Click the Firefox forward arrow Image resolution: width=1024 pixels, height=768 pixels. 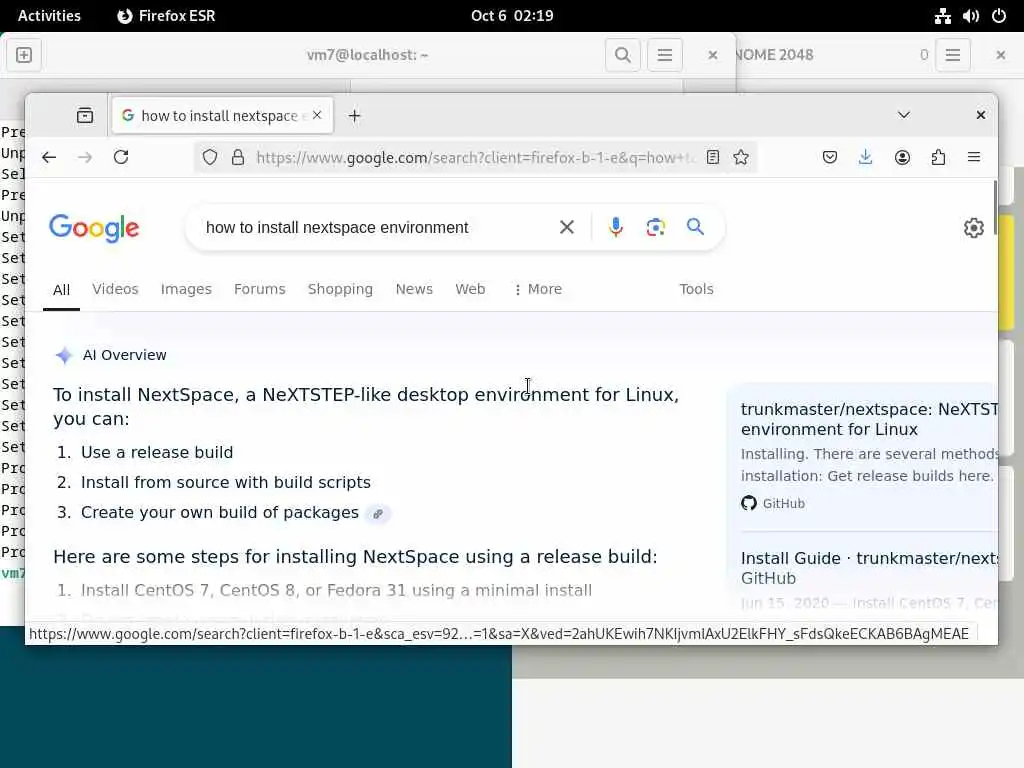[x=85, y=157]
